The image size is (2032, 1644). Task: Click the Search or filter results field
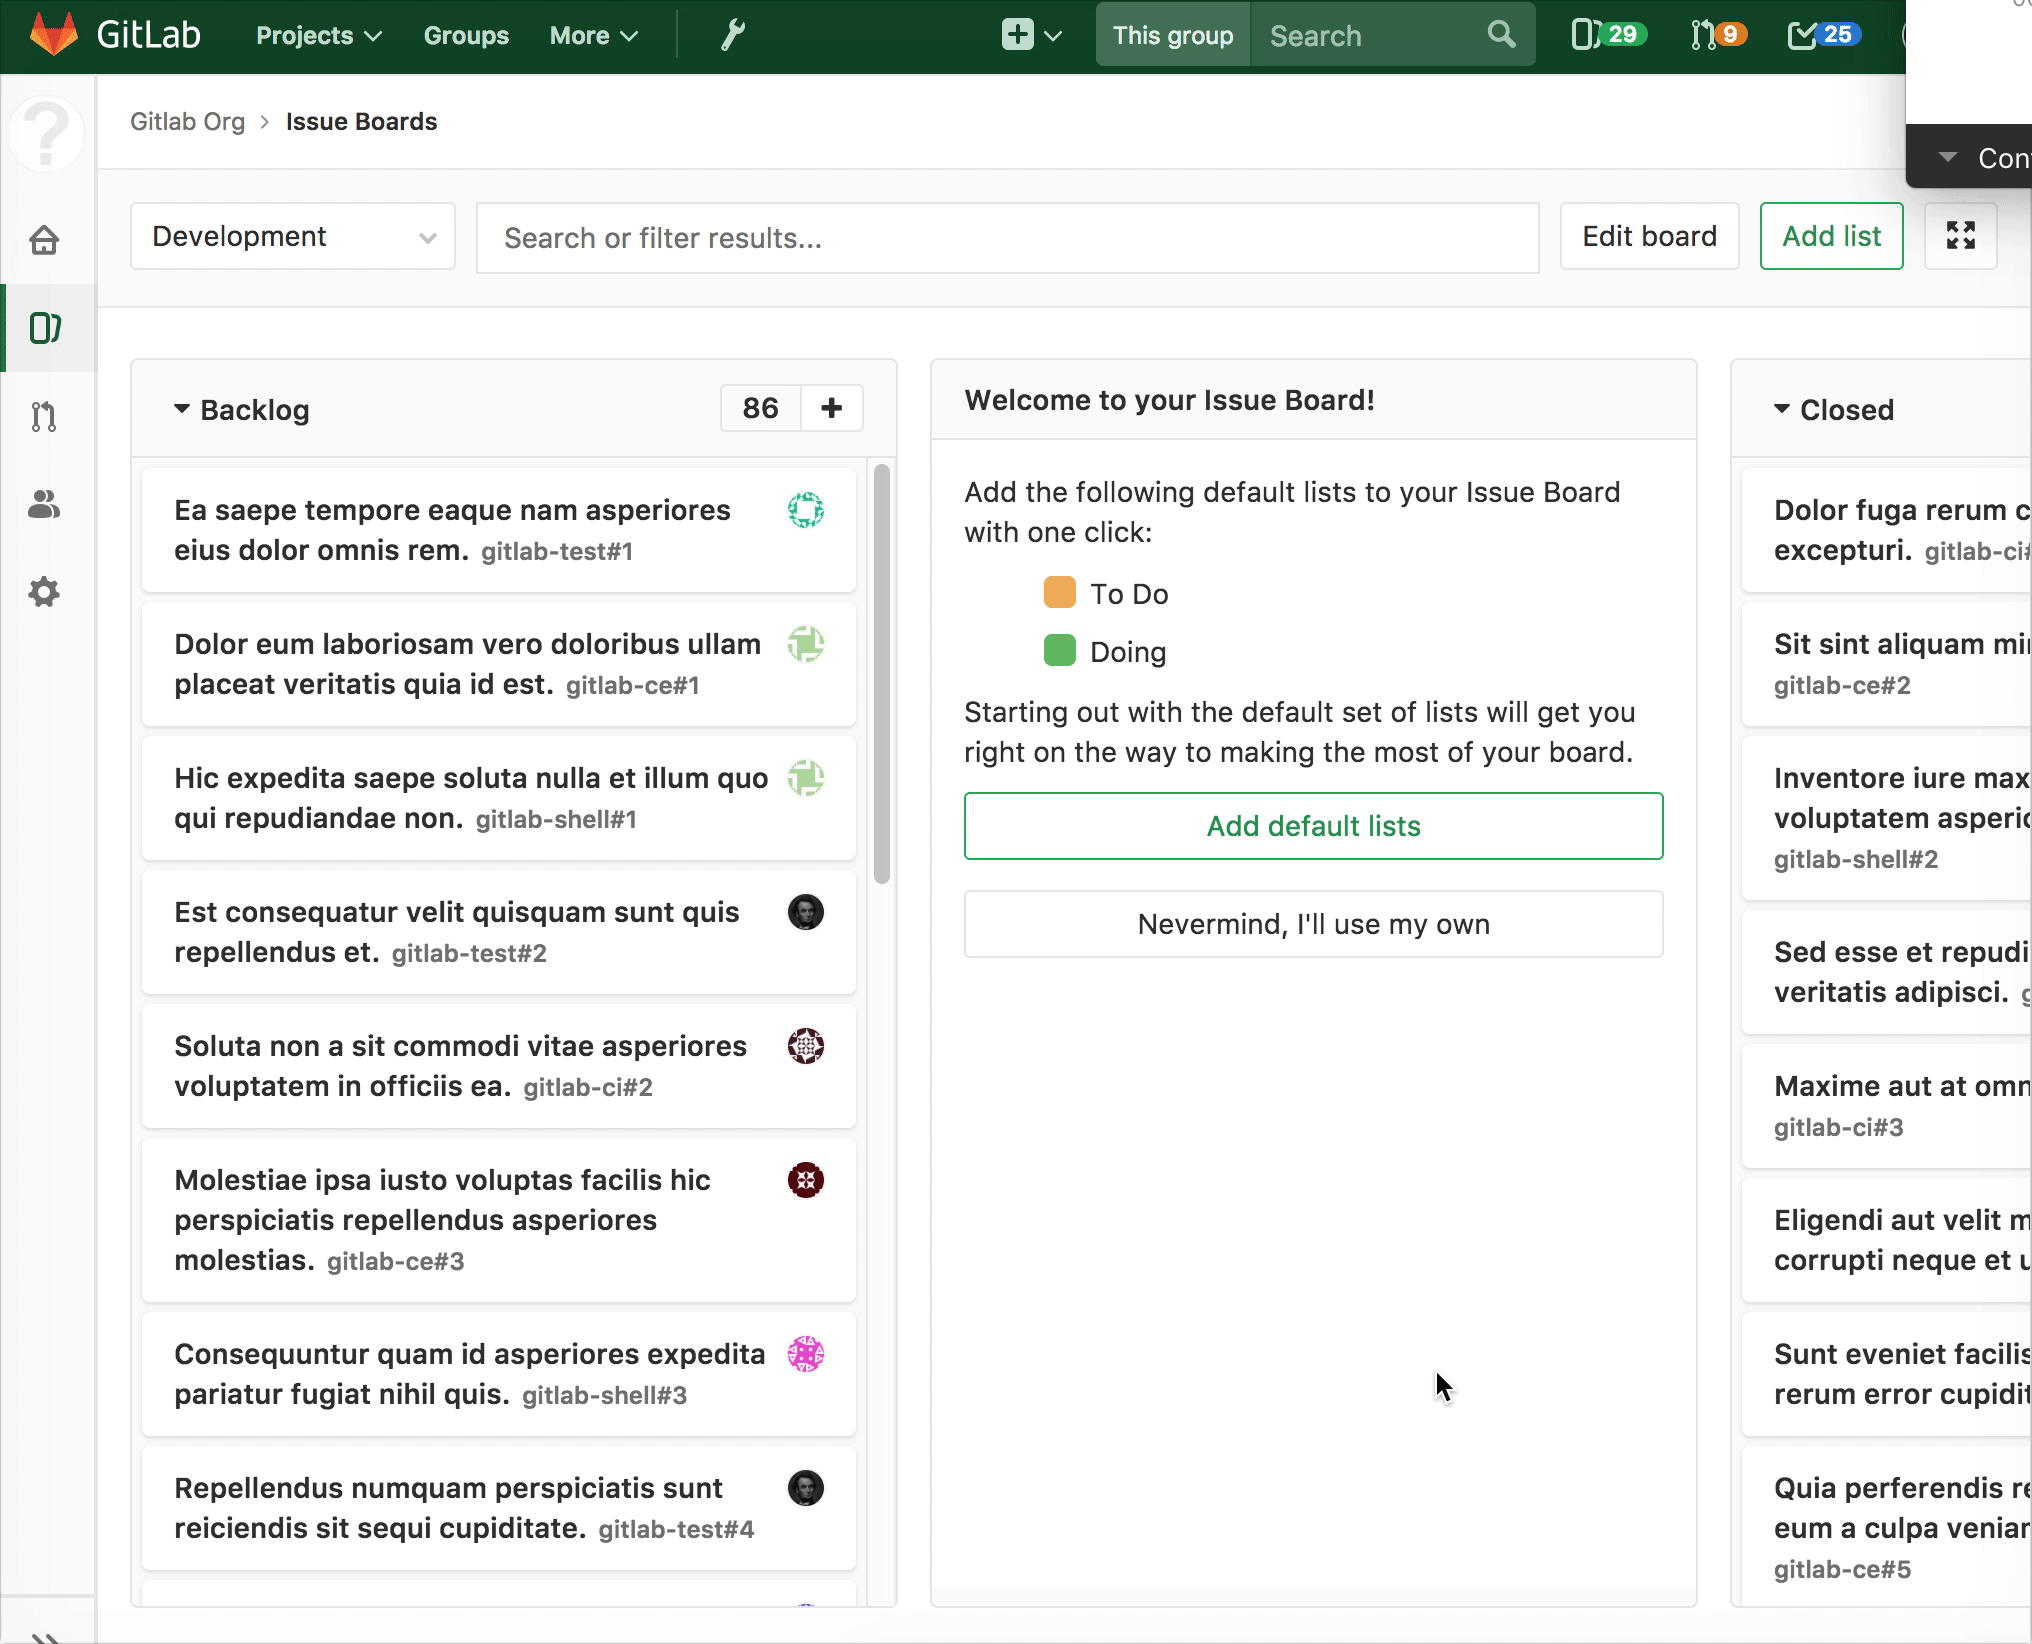pyautogui.click(x=1007, y=238)
